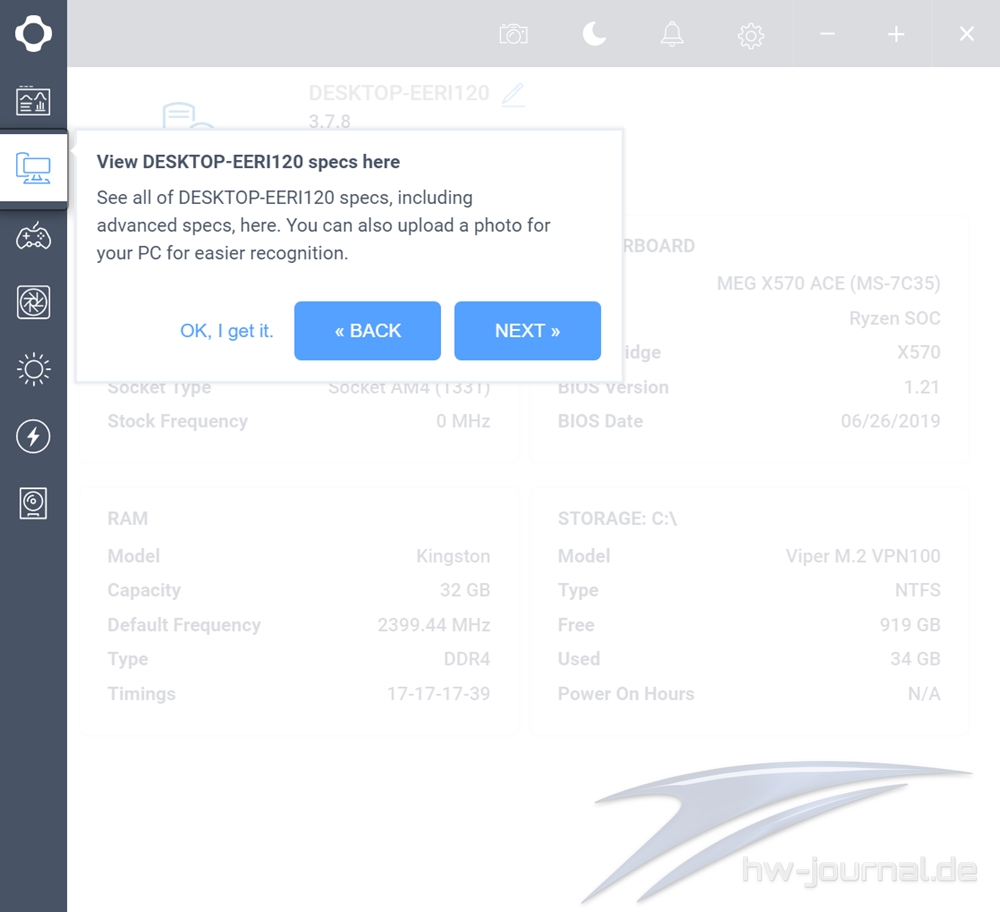
Task: Open the Cooling fan control section
Action: pos(33,302)
